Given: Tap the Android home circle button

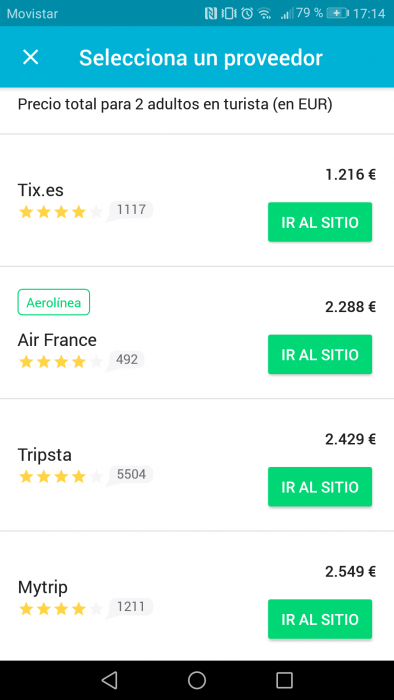Looking at the screenshot, I should (197, 680).
